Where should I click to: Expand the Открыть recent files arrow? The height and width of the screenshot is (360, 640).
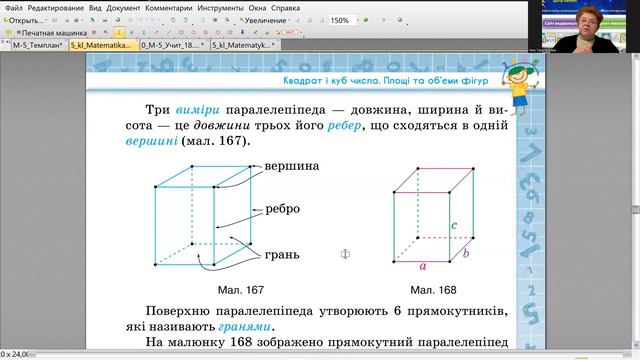46,20
